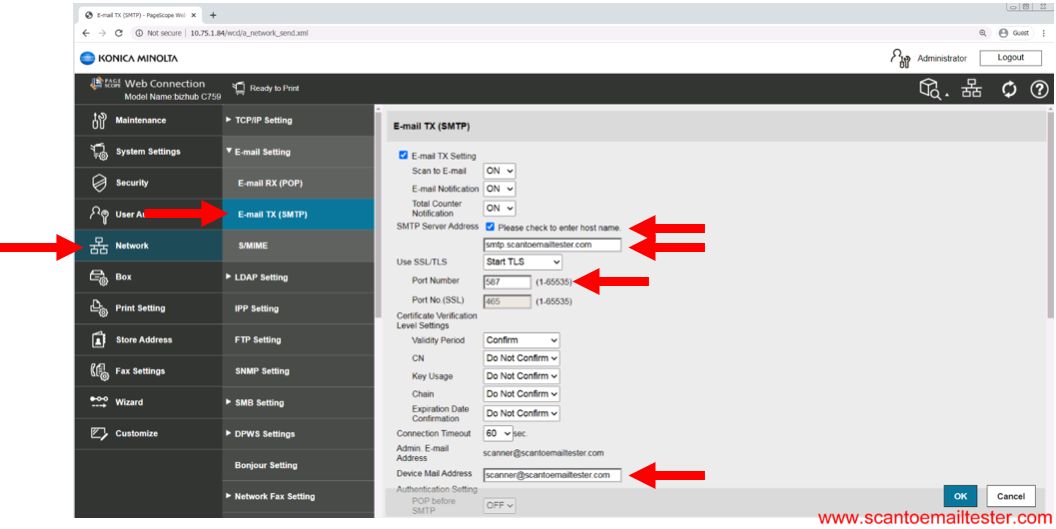
Task: Click the Maintenance wrench icon in sidebar
Action: point(99,121)
